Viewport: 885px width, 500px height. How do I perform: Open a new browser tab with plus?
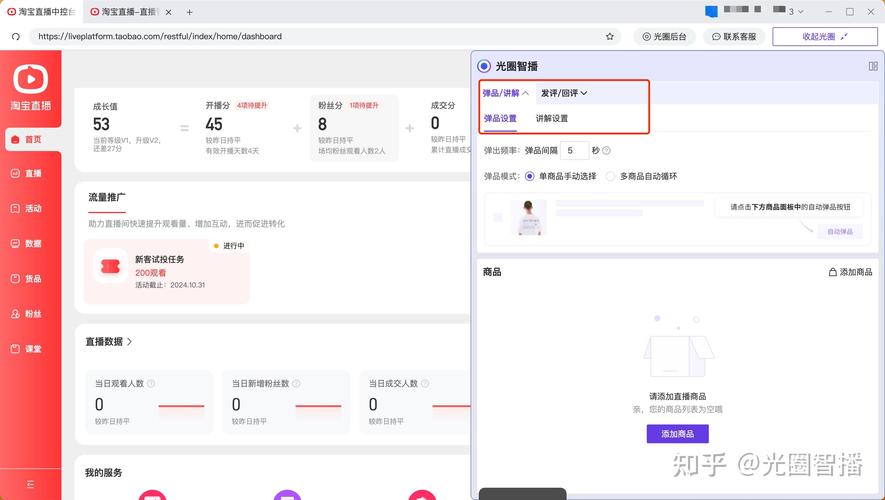190,12
